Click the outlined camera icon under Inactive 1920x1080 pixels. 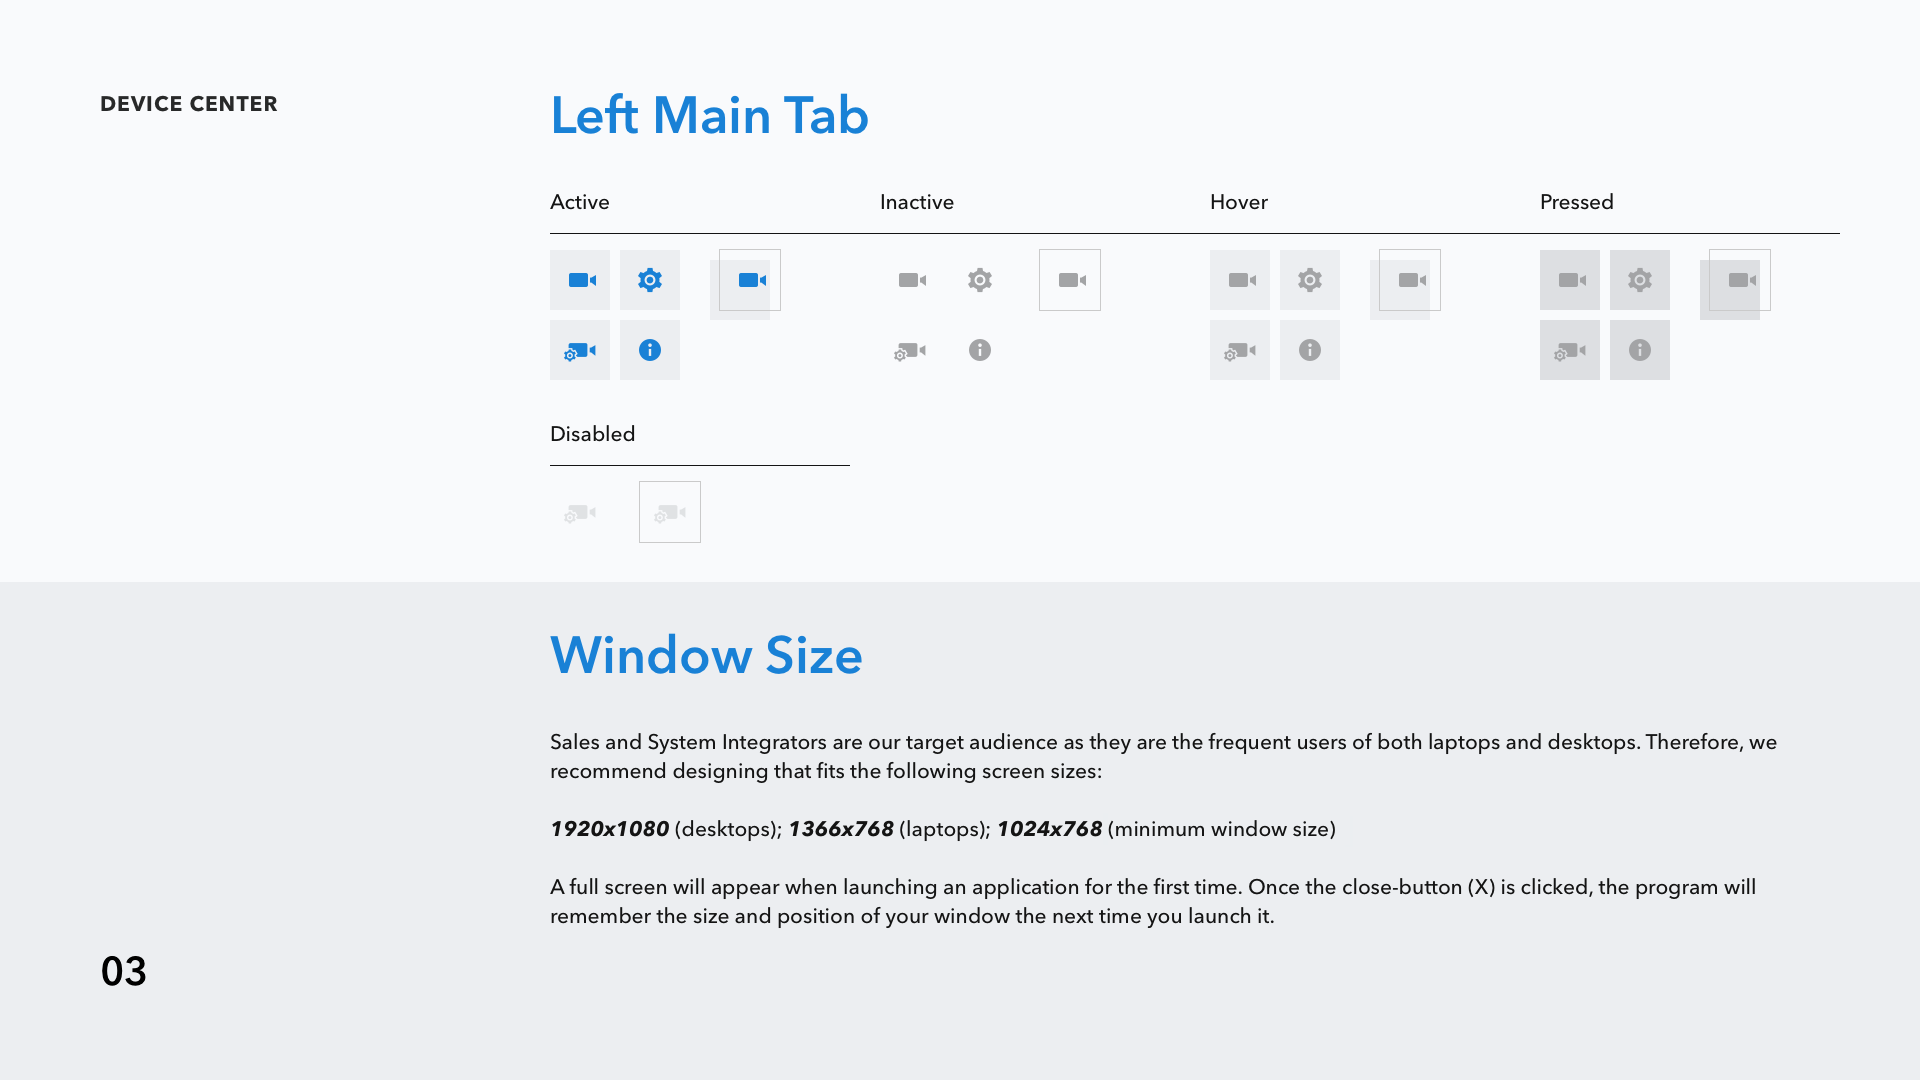tap(1070, 280)
